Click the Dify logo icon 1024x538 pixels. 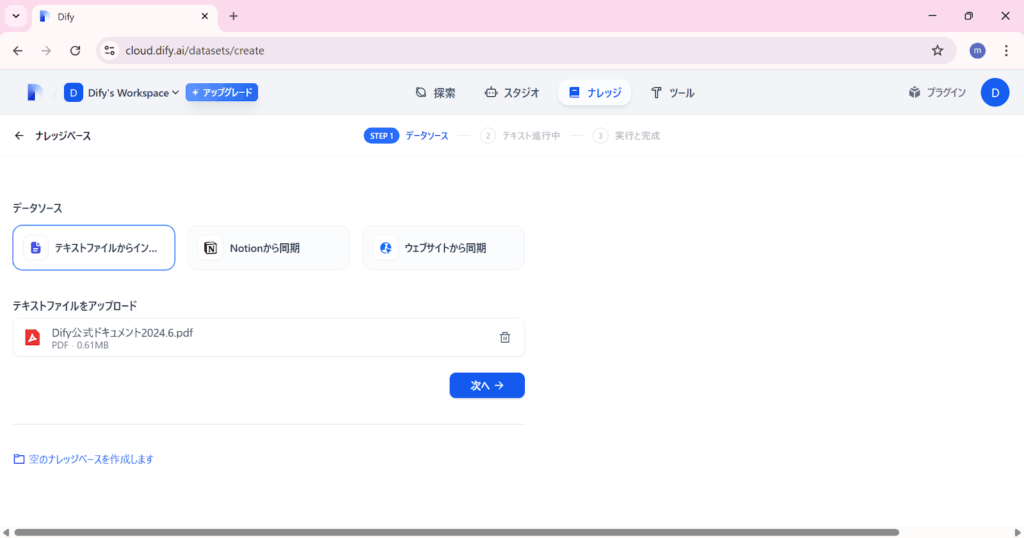click(35, 93)
